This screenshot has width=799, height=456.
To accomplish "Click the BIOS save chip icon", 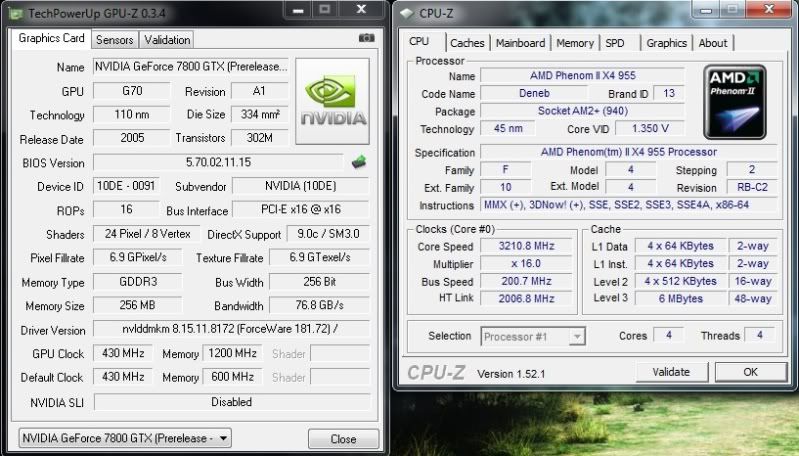I will [x=359, y=162].
